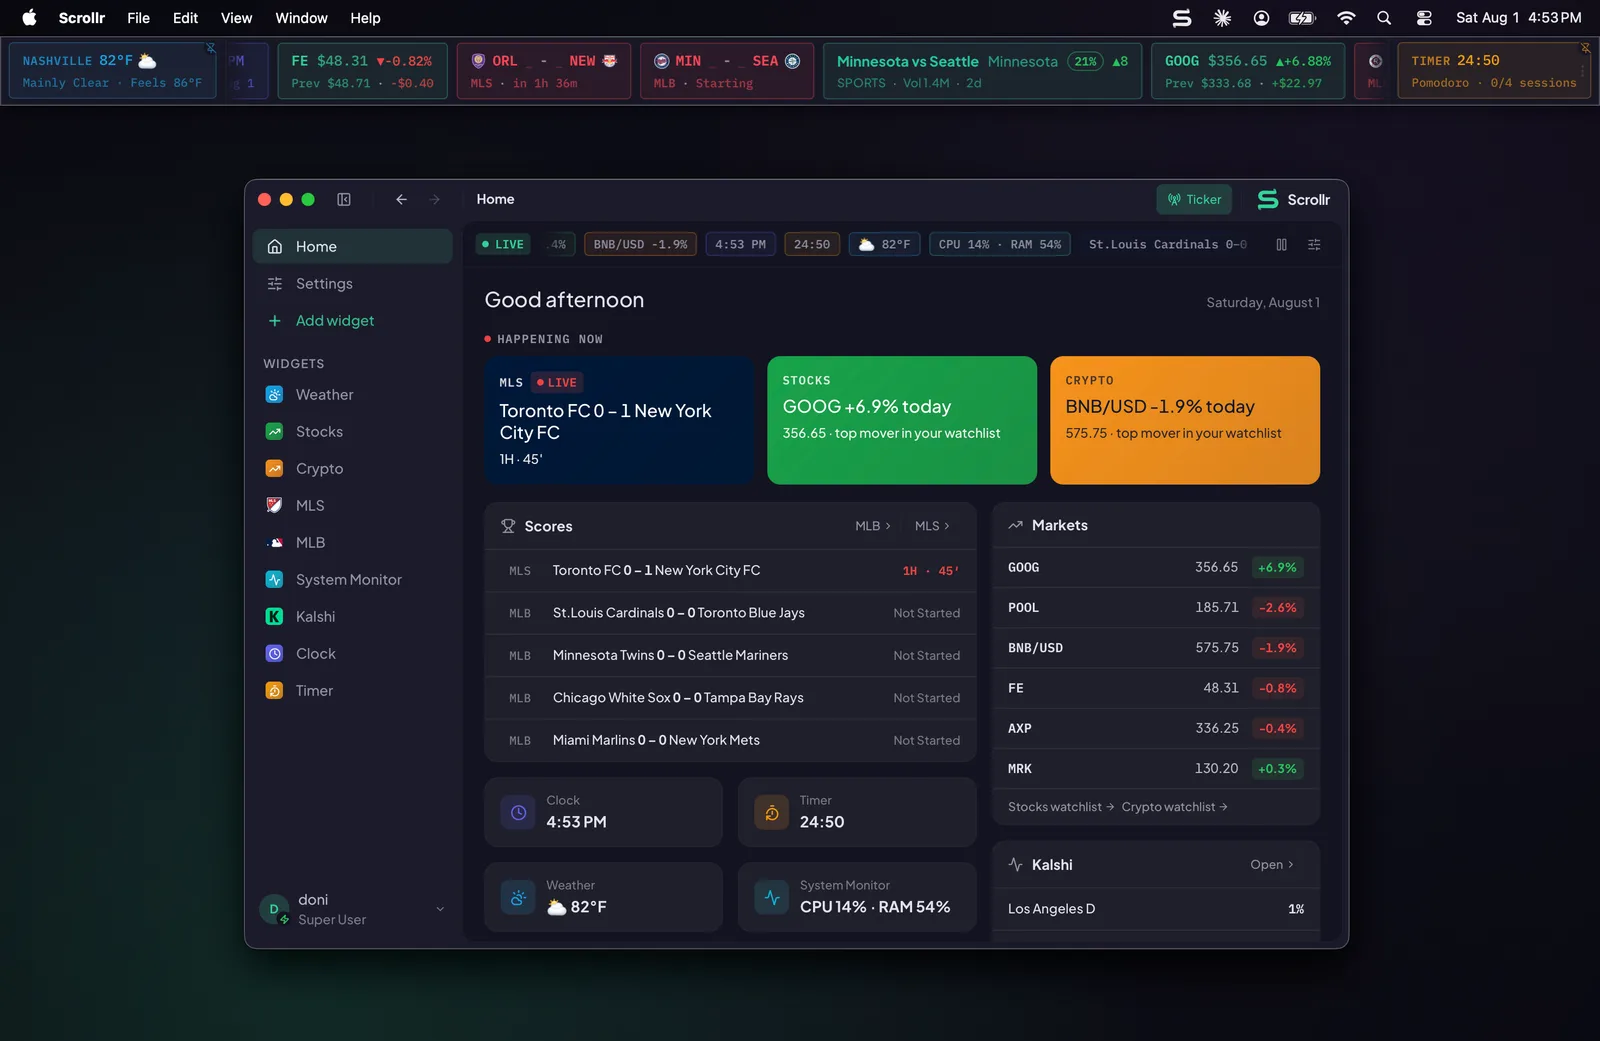The height and width of the screenshot is (1041, 1600).
Task: Open the Kalshi widget icon in sidebar
Action: click(x=274, y=617)
